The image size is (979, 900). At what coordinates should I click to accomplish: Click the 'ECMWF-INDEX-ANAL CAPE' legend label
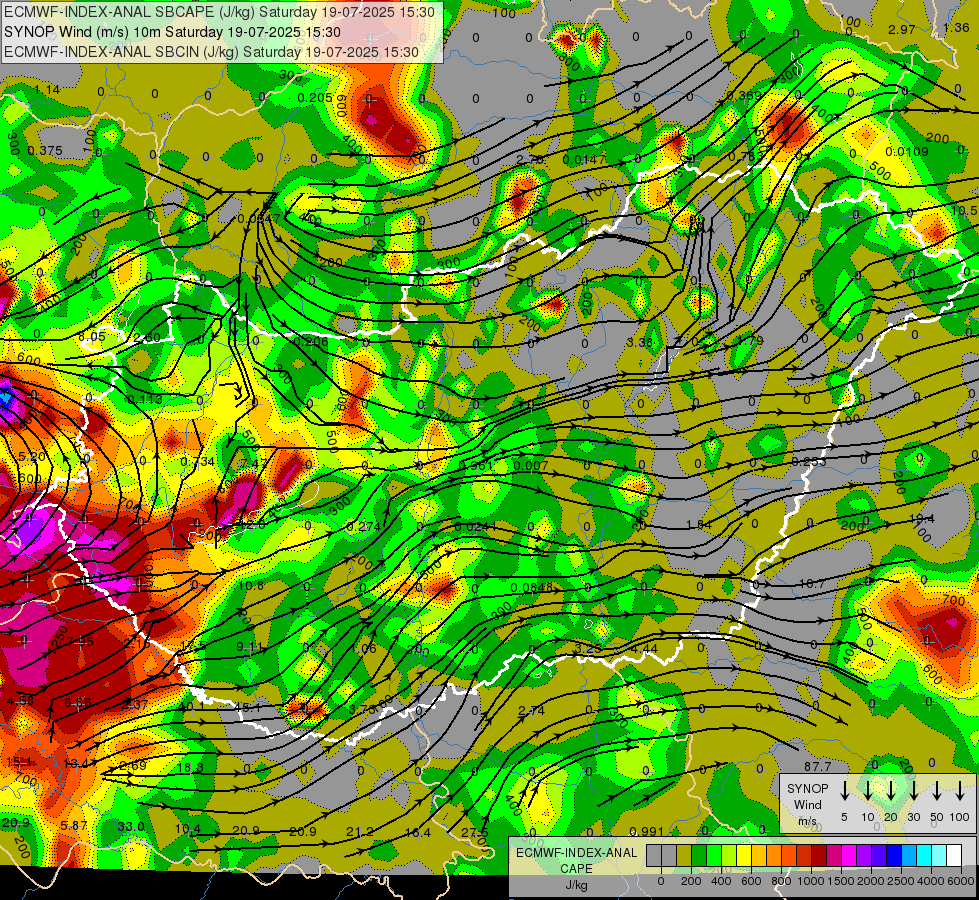click(576, 861)
